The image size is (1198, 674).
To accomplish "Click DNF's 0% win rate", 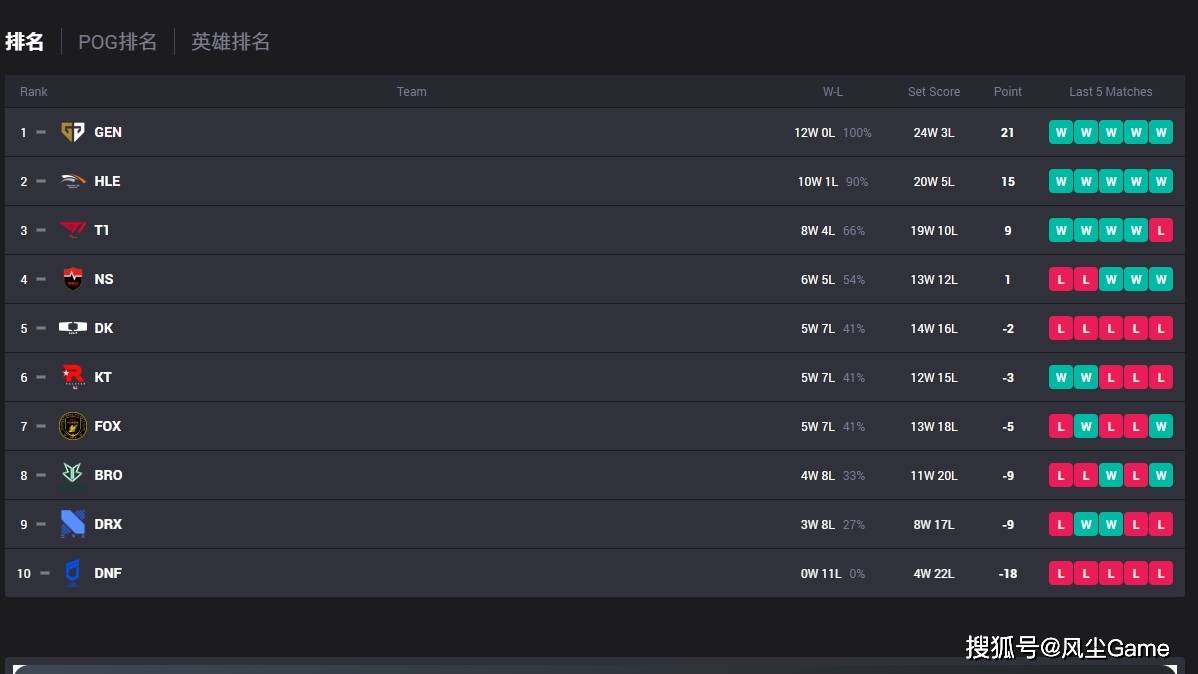I will [x=857, y=573].
